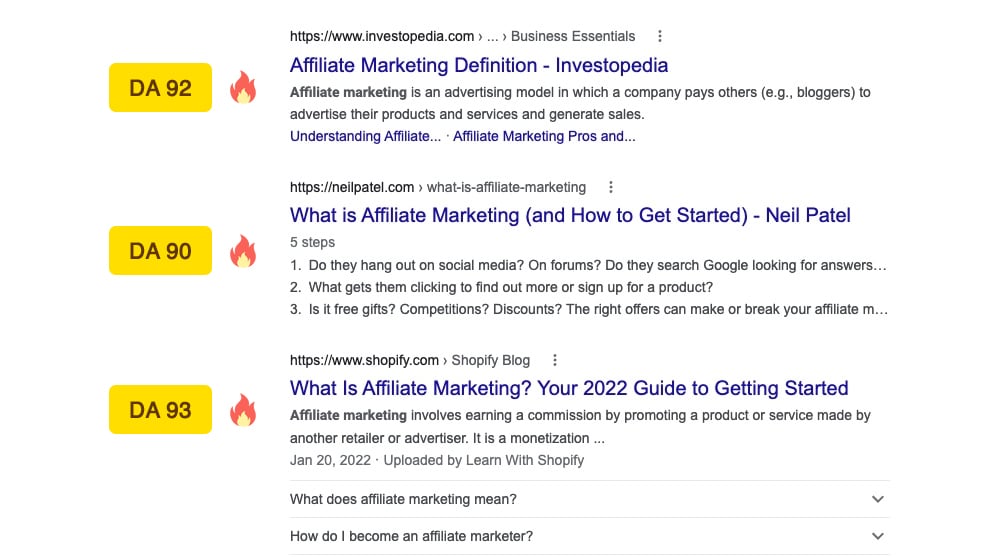
Task: Click the yellow DA 92 badge
Action: point(160,88)
